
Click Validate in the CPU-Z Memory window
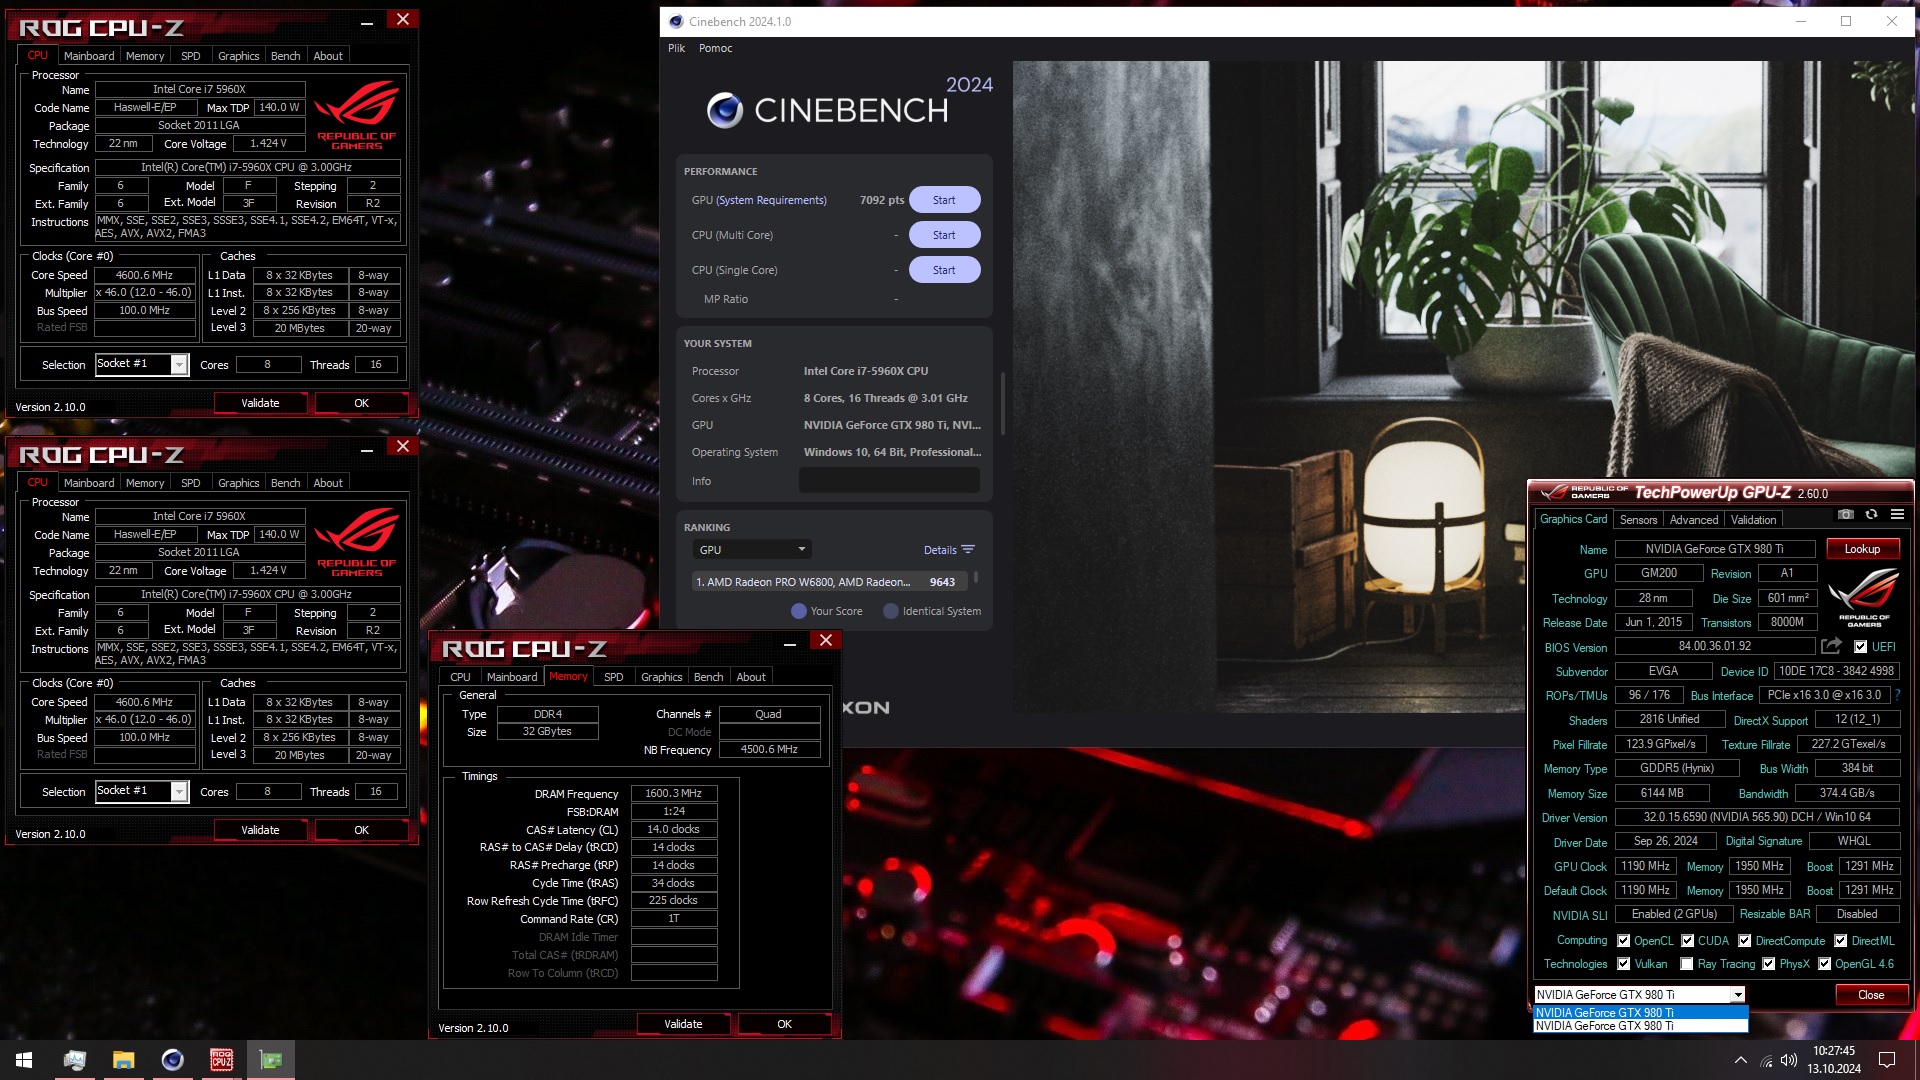[683, 1024]
